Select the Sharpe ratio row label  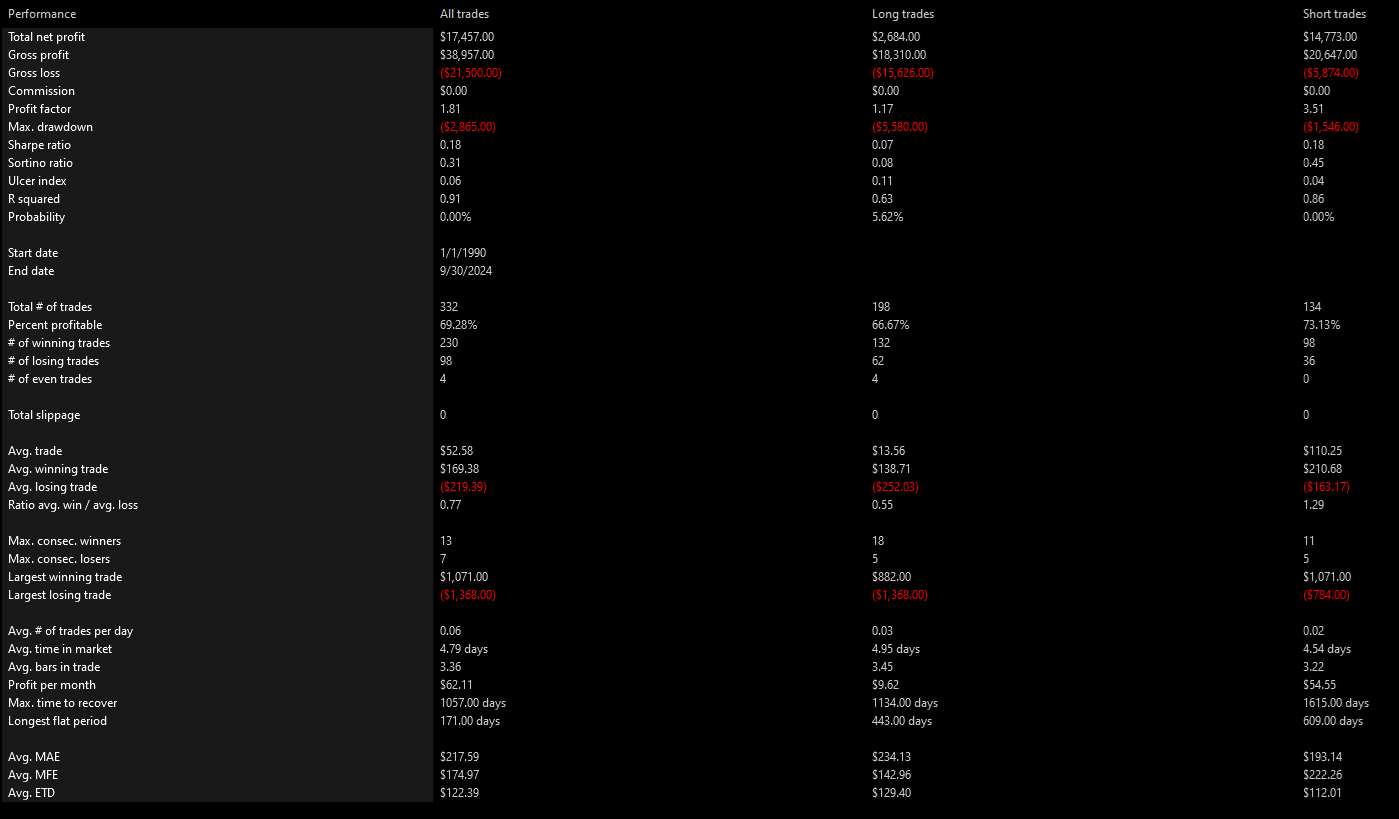(x=40, y=145)
